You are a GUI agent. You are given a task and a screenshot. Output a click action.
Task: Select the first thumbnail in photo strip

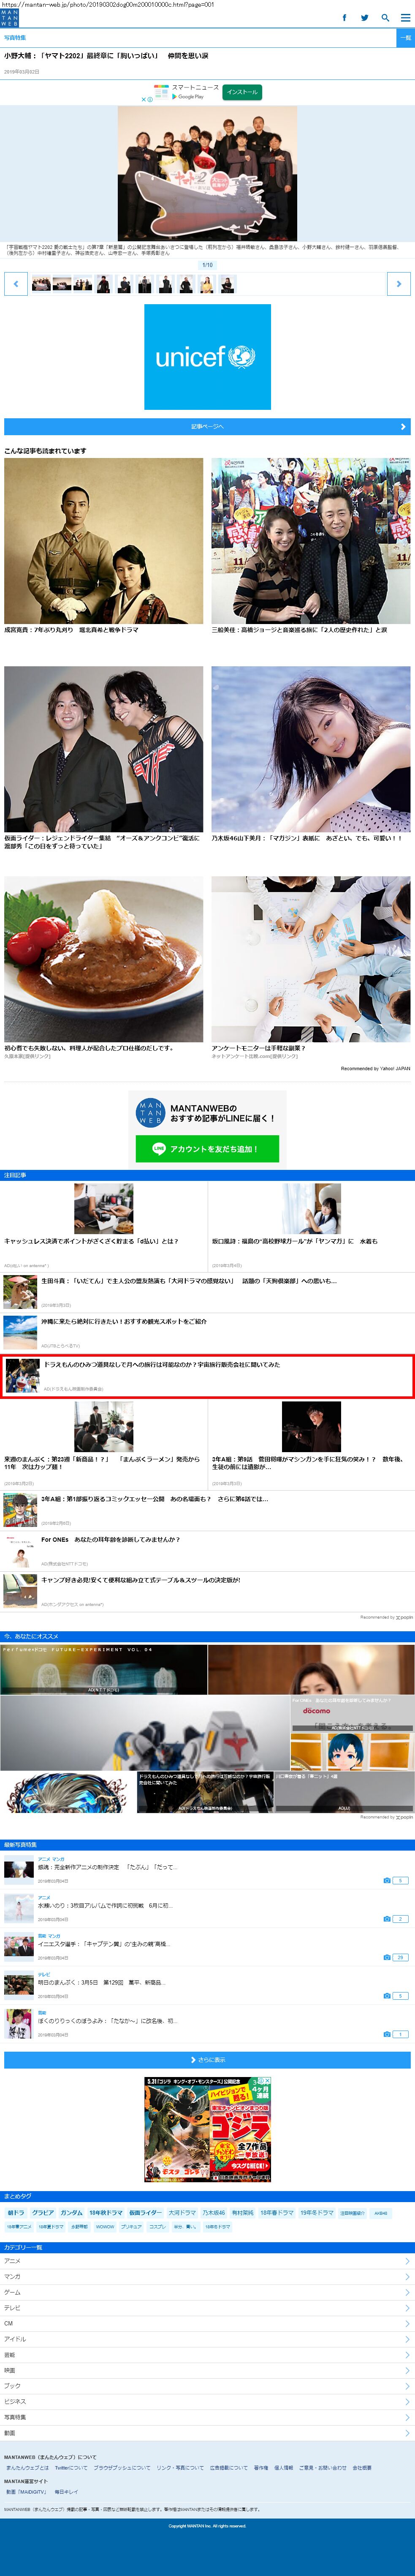pyautogui.click(x=41, y=284)
